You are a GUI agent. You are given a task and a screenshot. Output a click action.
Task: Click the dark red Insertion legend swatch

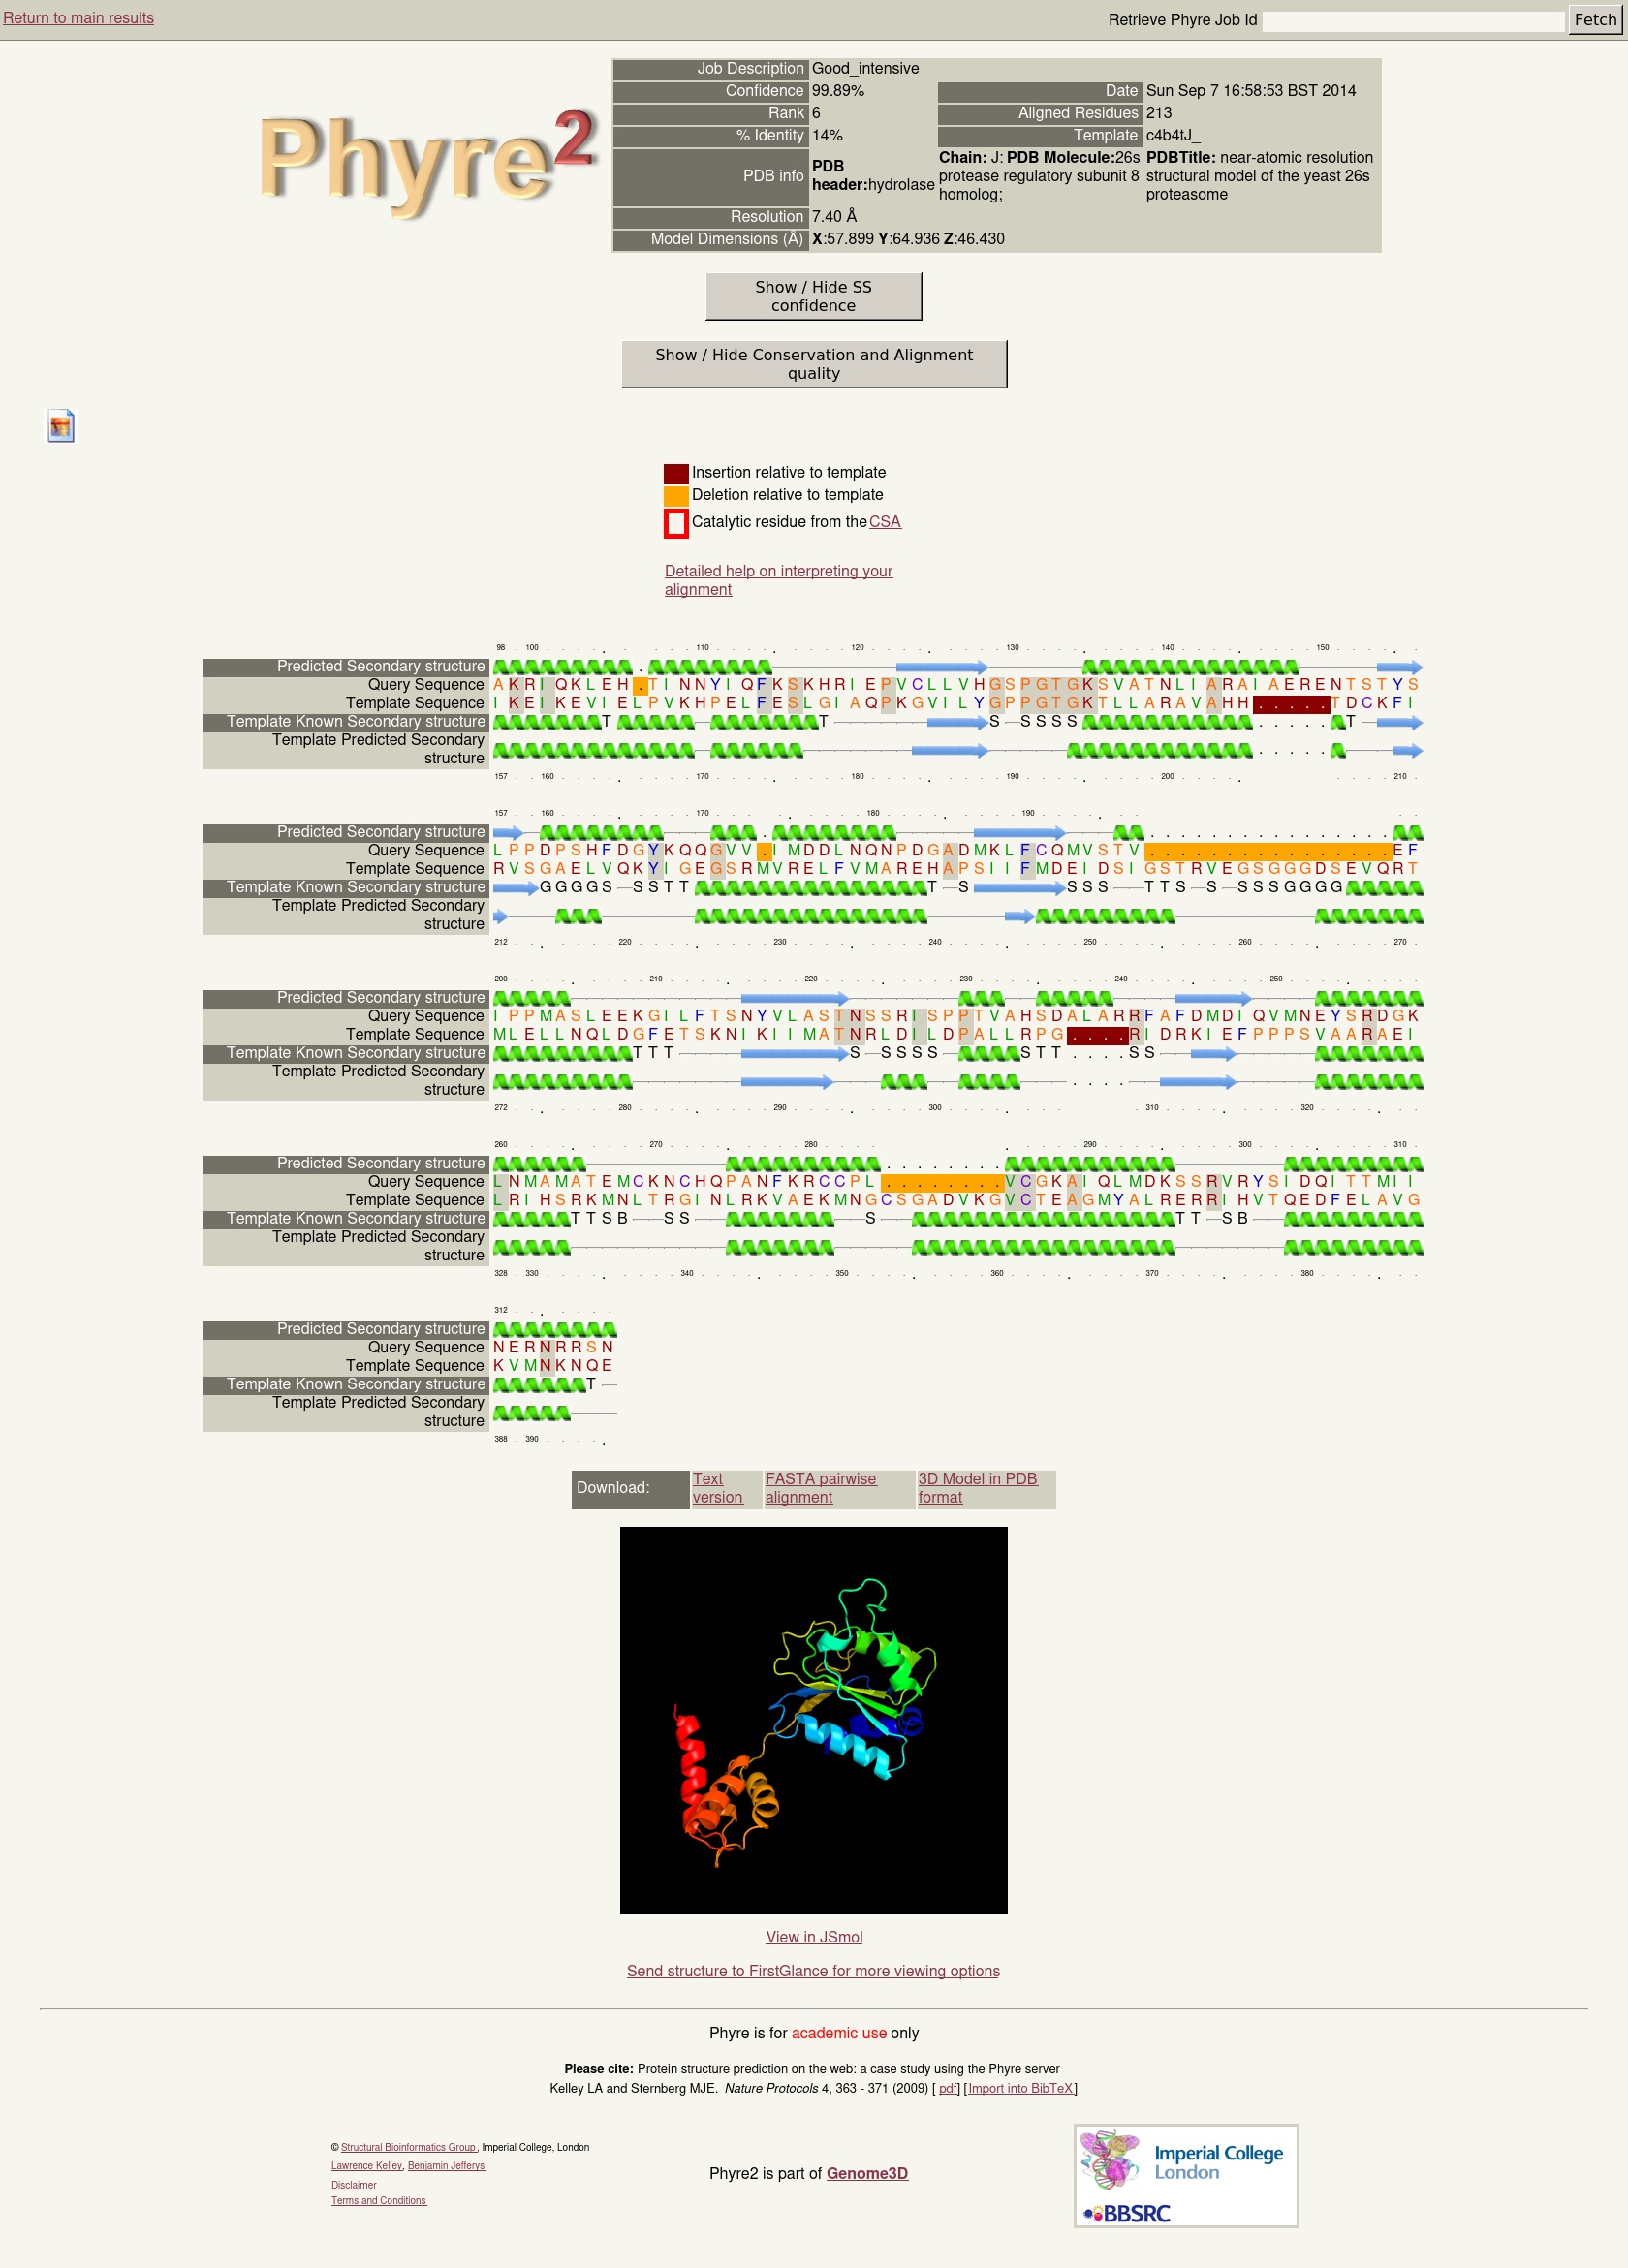click(x=676, y=473)
